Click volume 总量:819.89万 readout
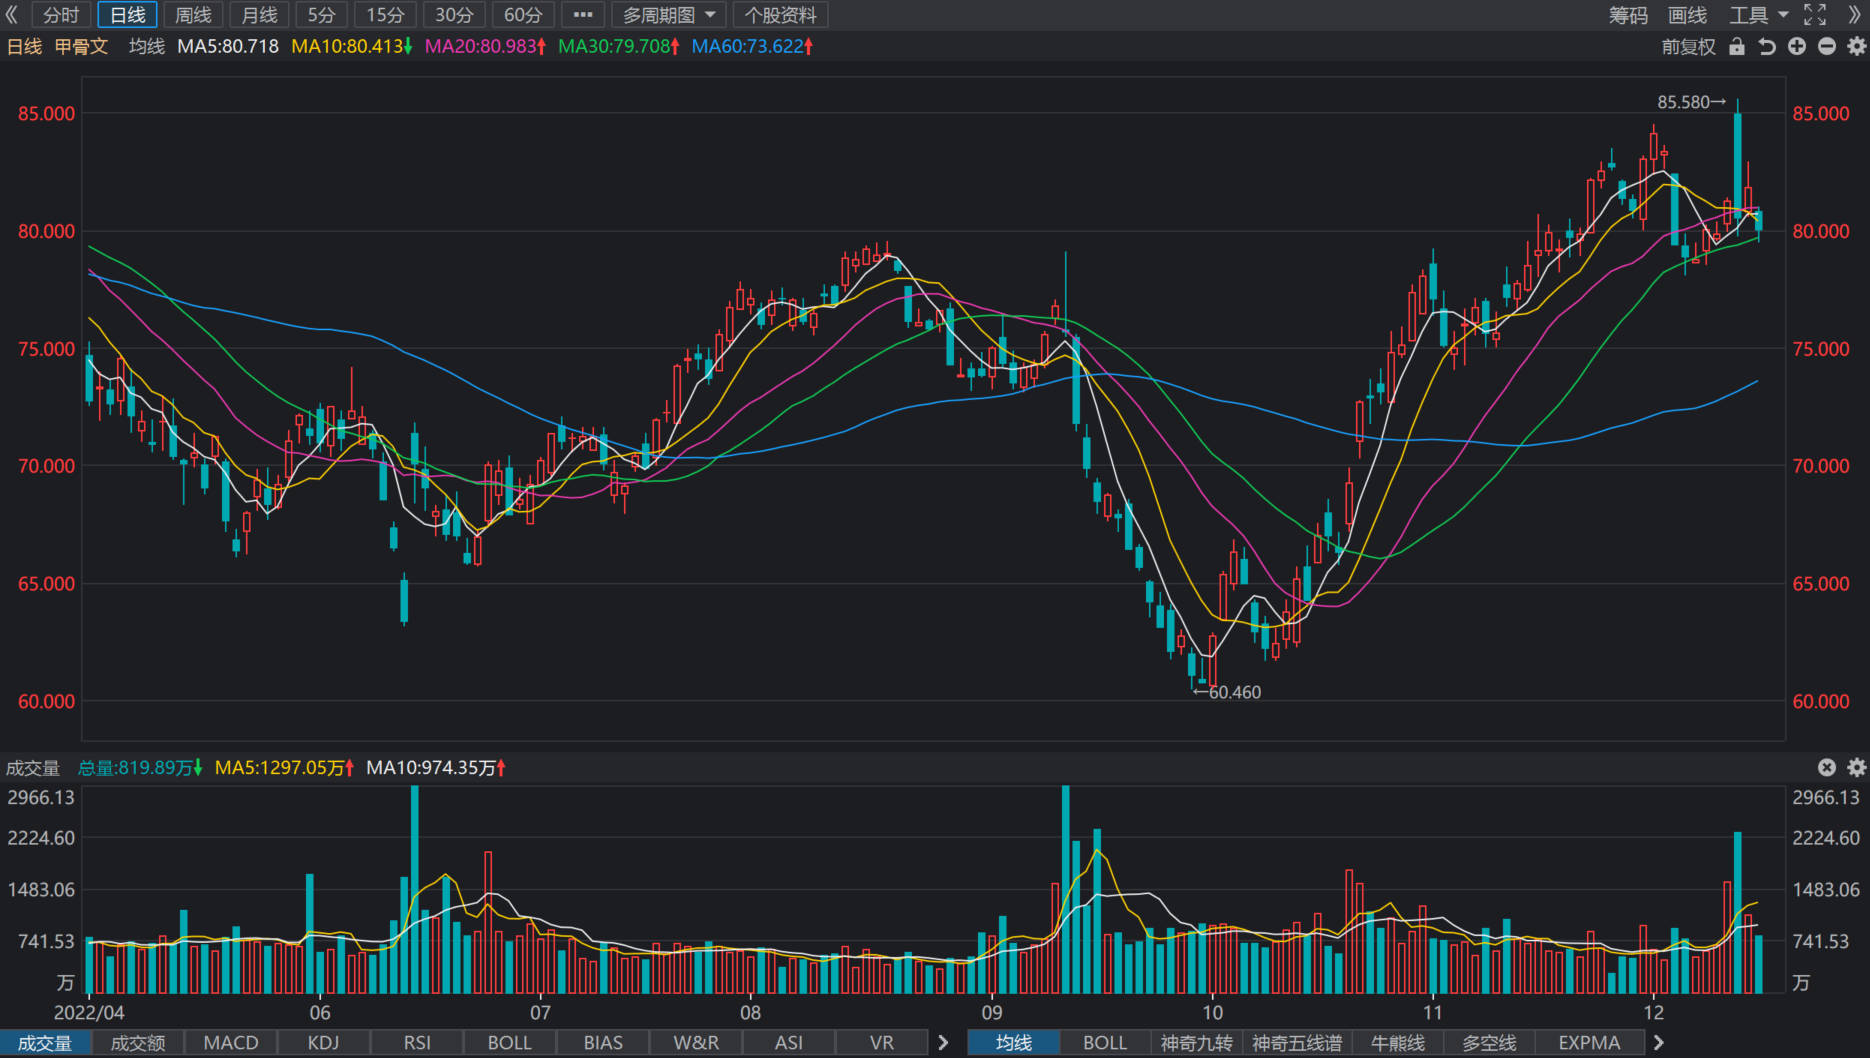This screenshot has height=1058, width=1870. (140, 768)
